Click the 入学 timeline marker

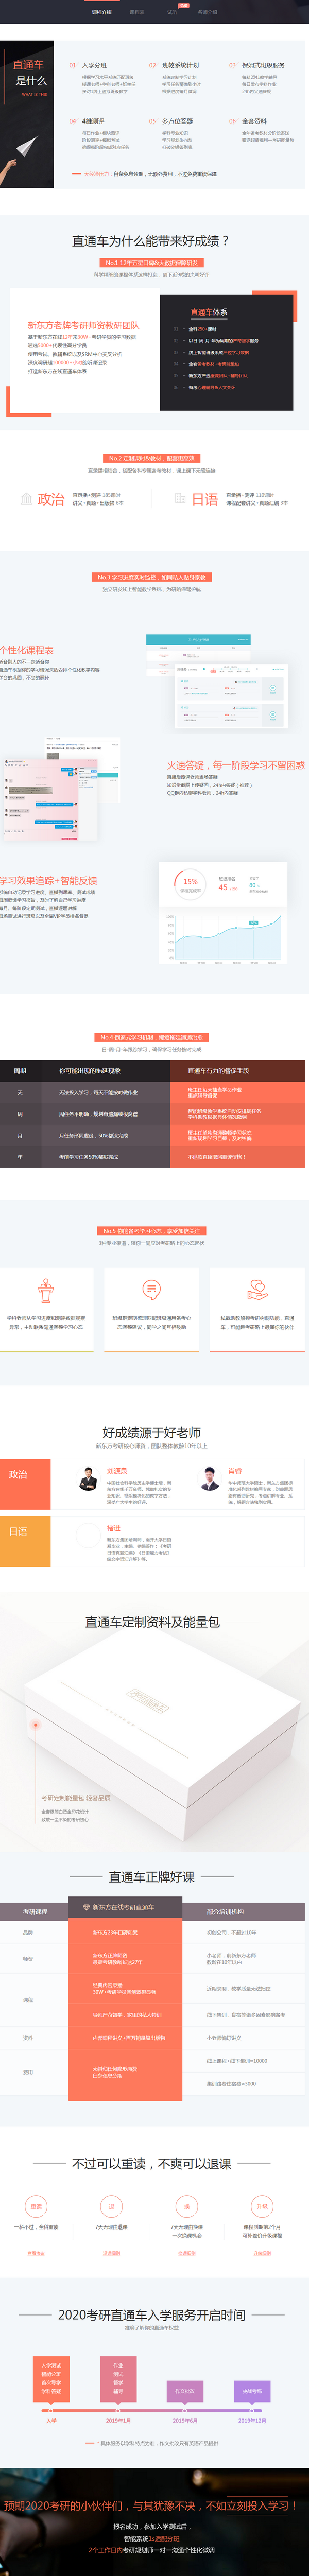coord(51,2412)
